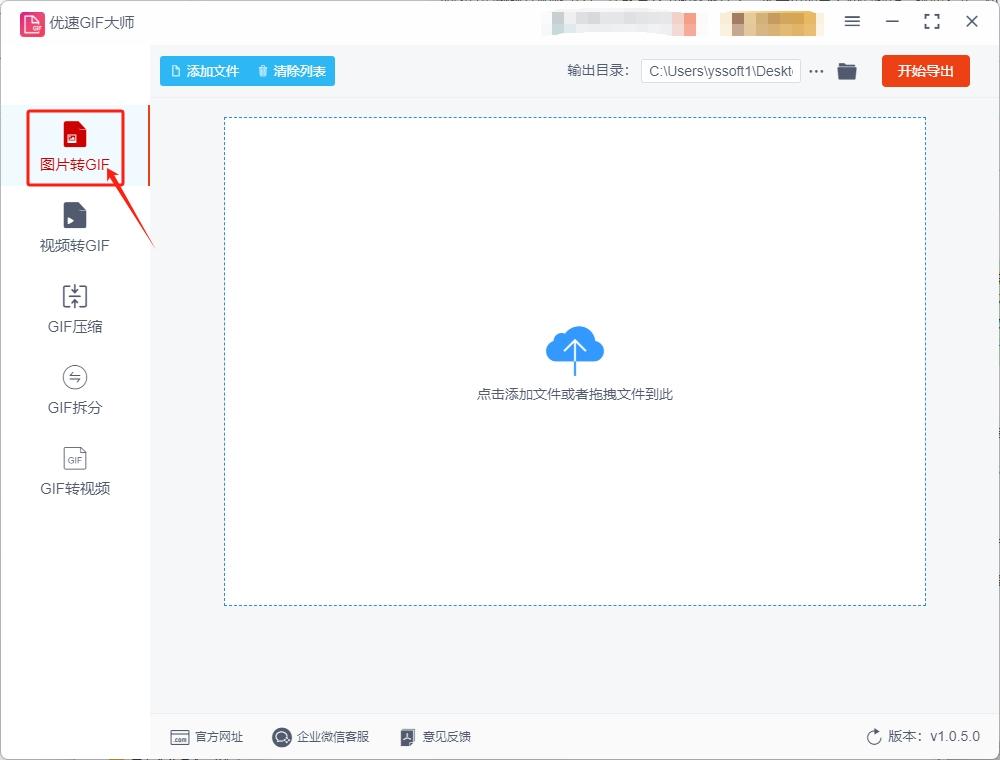Open the GIF转视频 converter
This screenshot has height=760, width=1000.
(x=74, y=470)
